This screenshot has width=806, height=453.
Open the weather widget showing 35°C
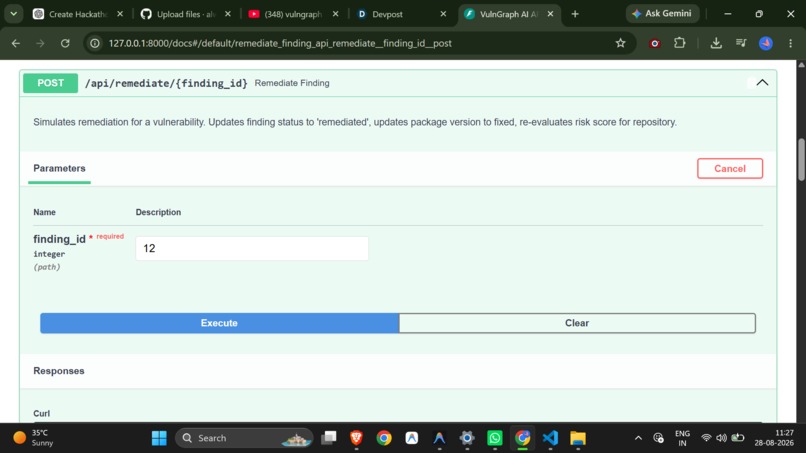pos(34,438)
